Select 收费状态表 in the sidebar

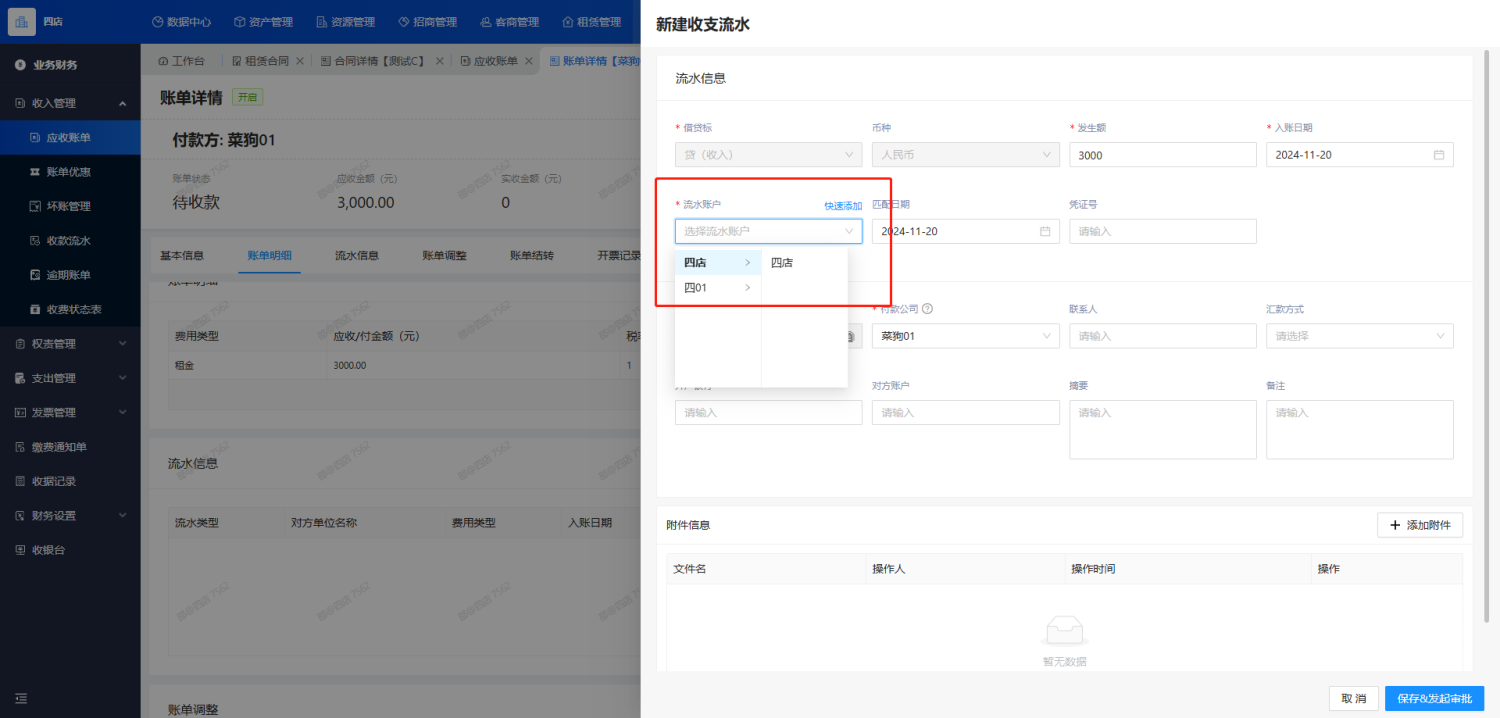(x=70, y=309)
